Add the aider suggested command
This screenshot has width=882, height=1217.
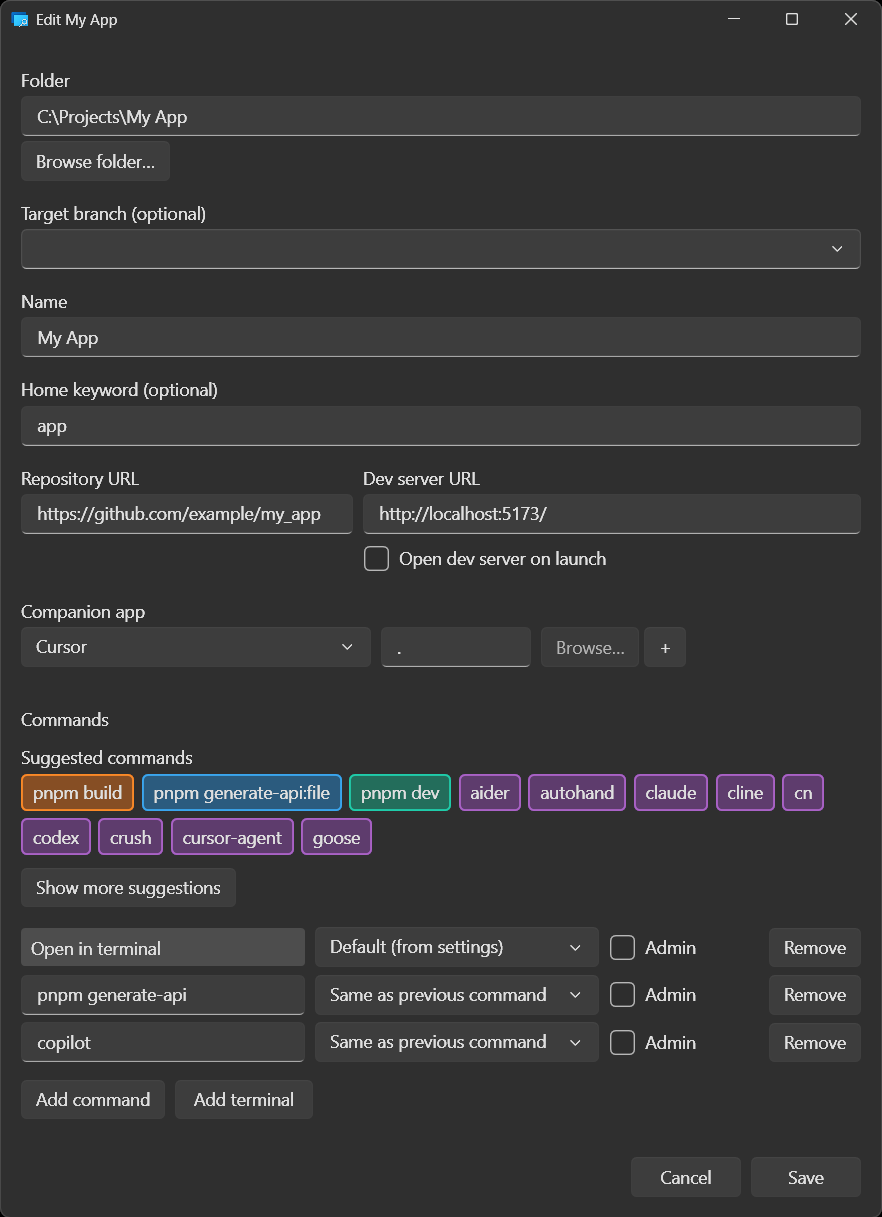pyautogui.click(x=490, y=793)
